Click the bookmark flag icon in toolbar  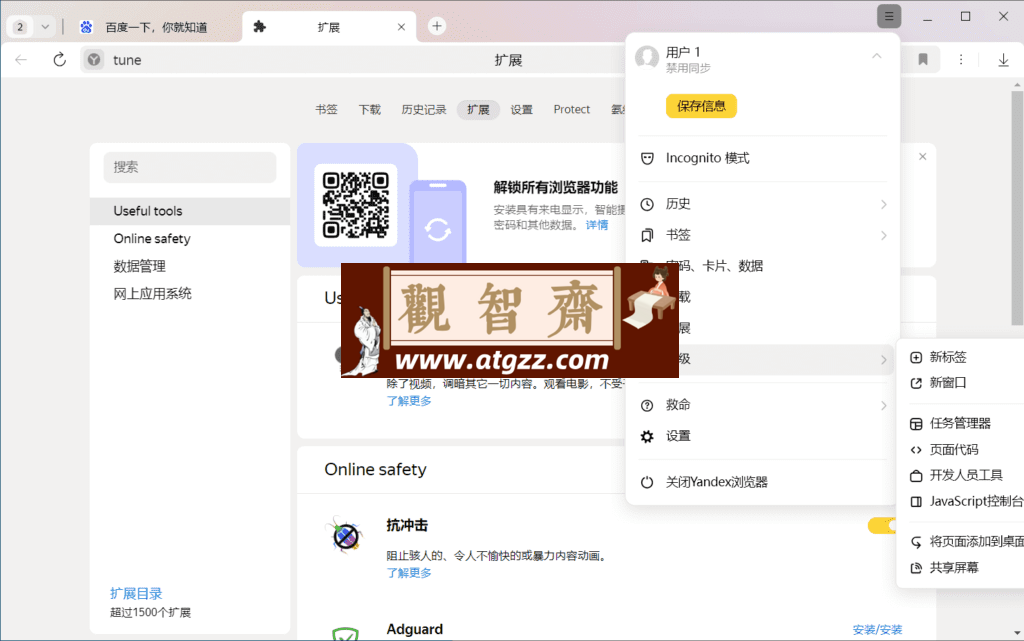pos(923,60)
